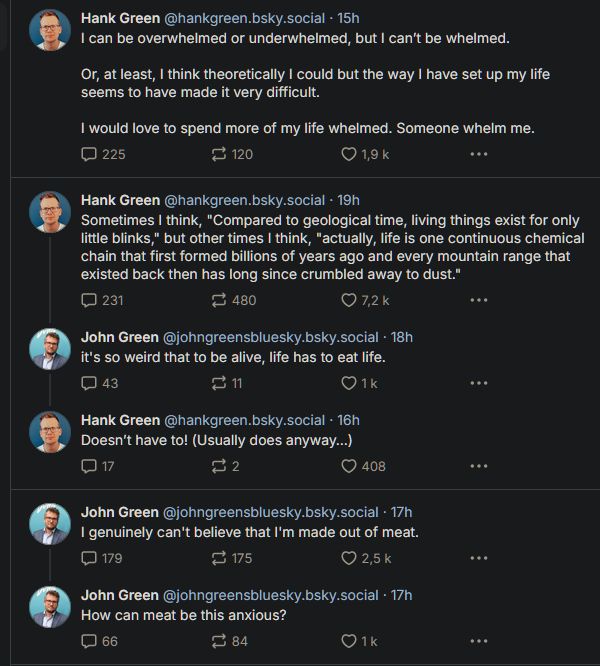Reply to Hank's 'whelmed' post
This screenshot has height=666, width=600.
coord(89,154)
